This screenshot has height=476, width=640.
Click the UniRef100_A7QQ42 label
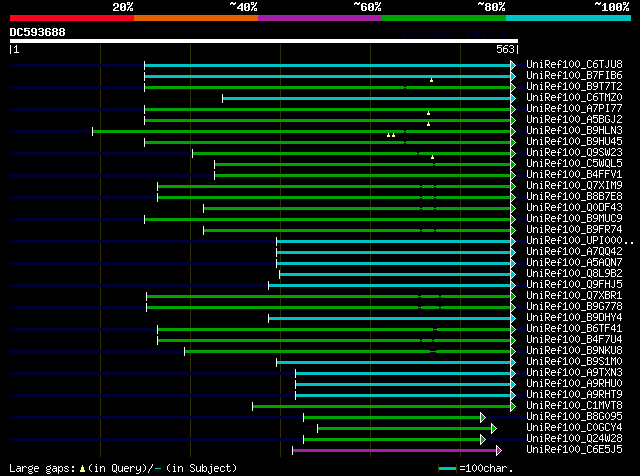pos(574,252)
